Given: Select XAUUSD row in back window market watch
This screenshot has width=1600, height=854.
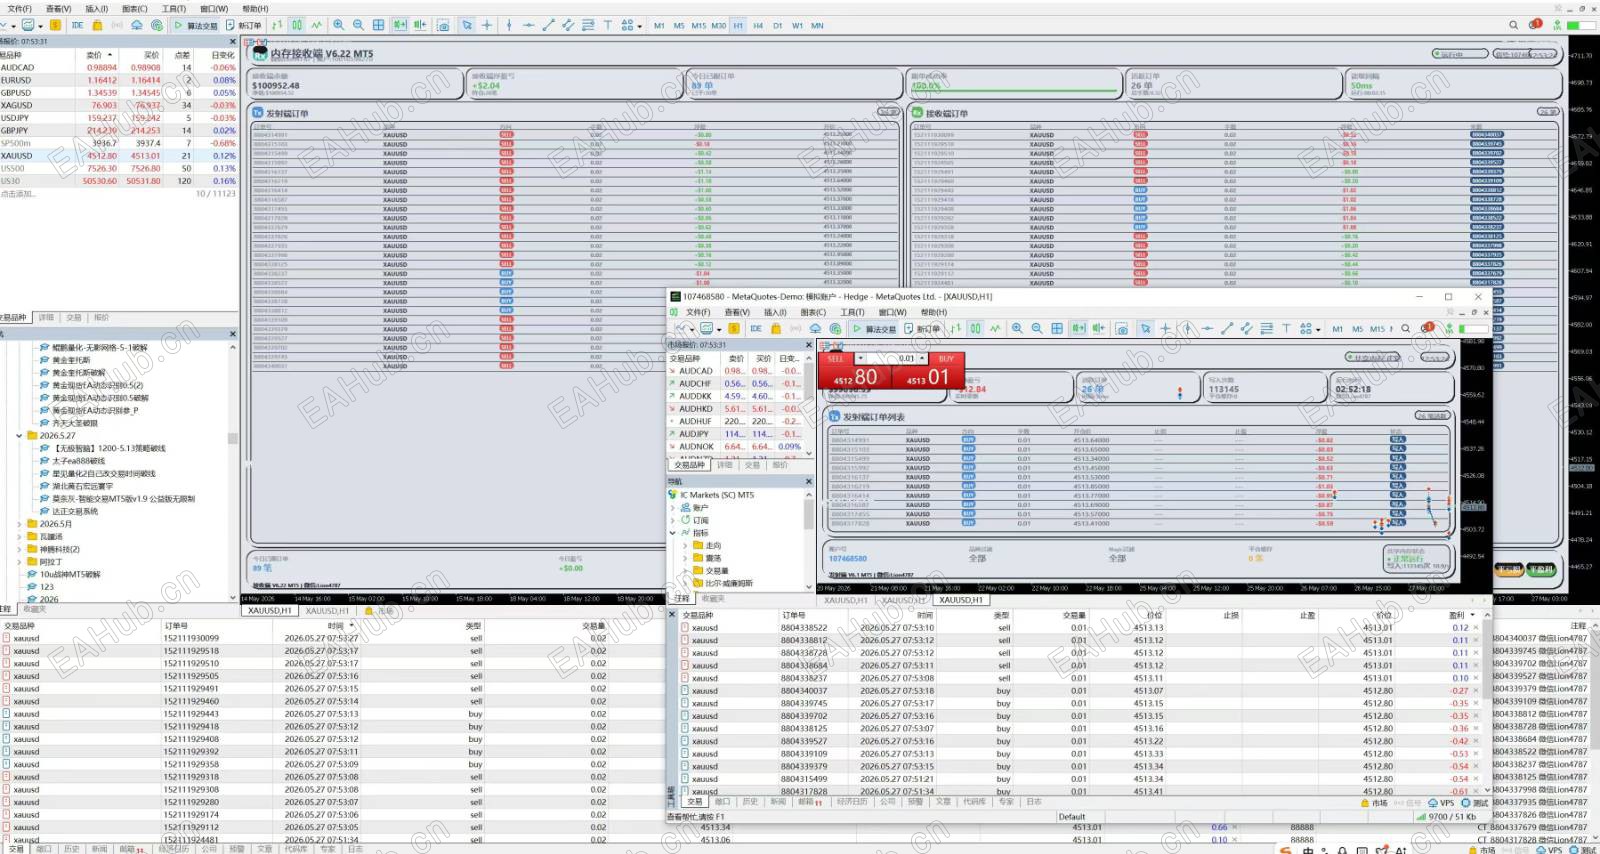Looking at the screenshot, I should pyautogui.click(x=119, y=156).
